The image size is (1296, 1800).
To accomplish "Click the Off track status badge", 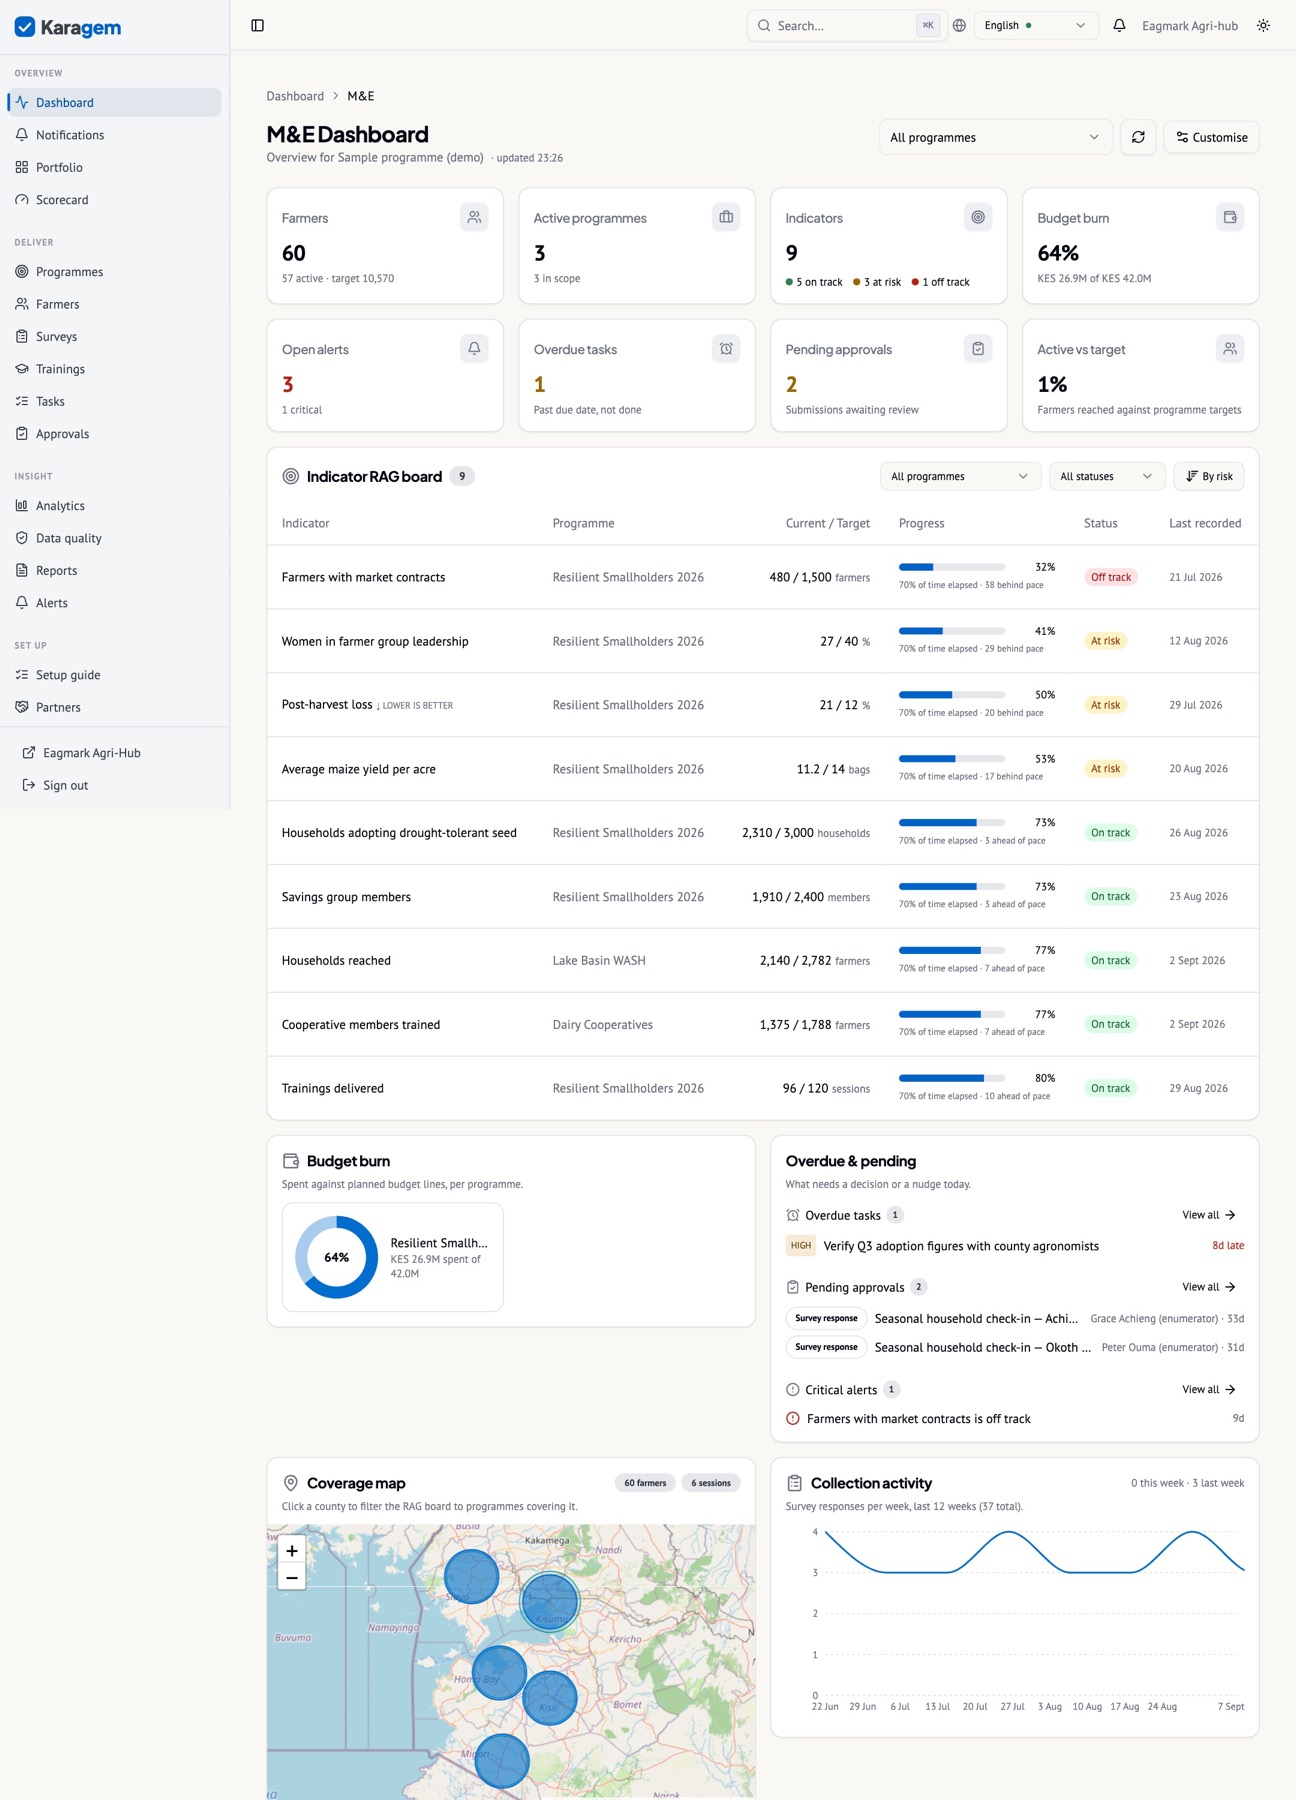I will [1111, 577].
